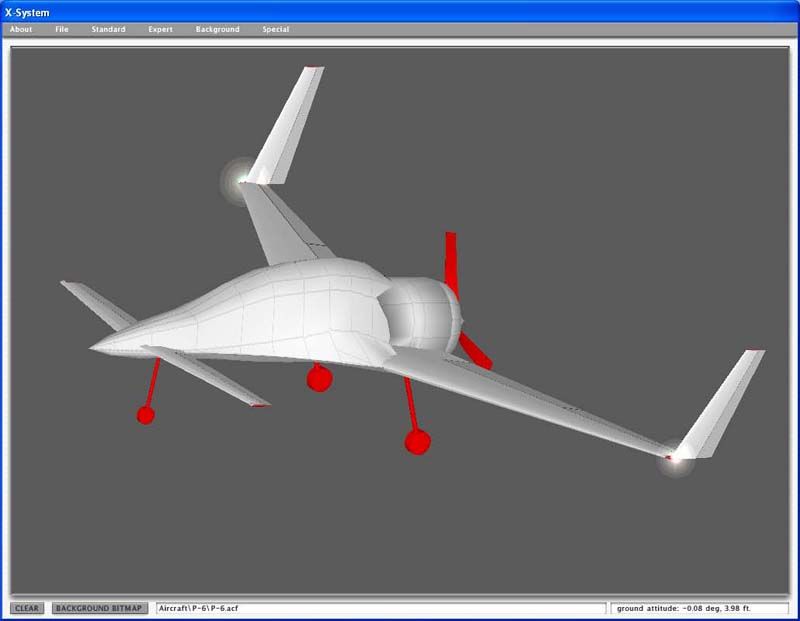
Task: Select the lowest red main gear wheel
Action: point(418,441)
